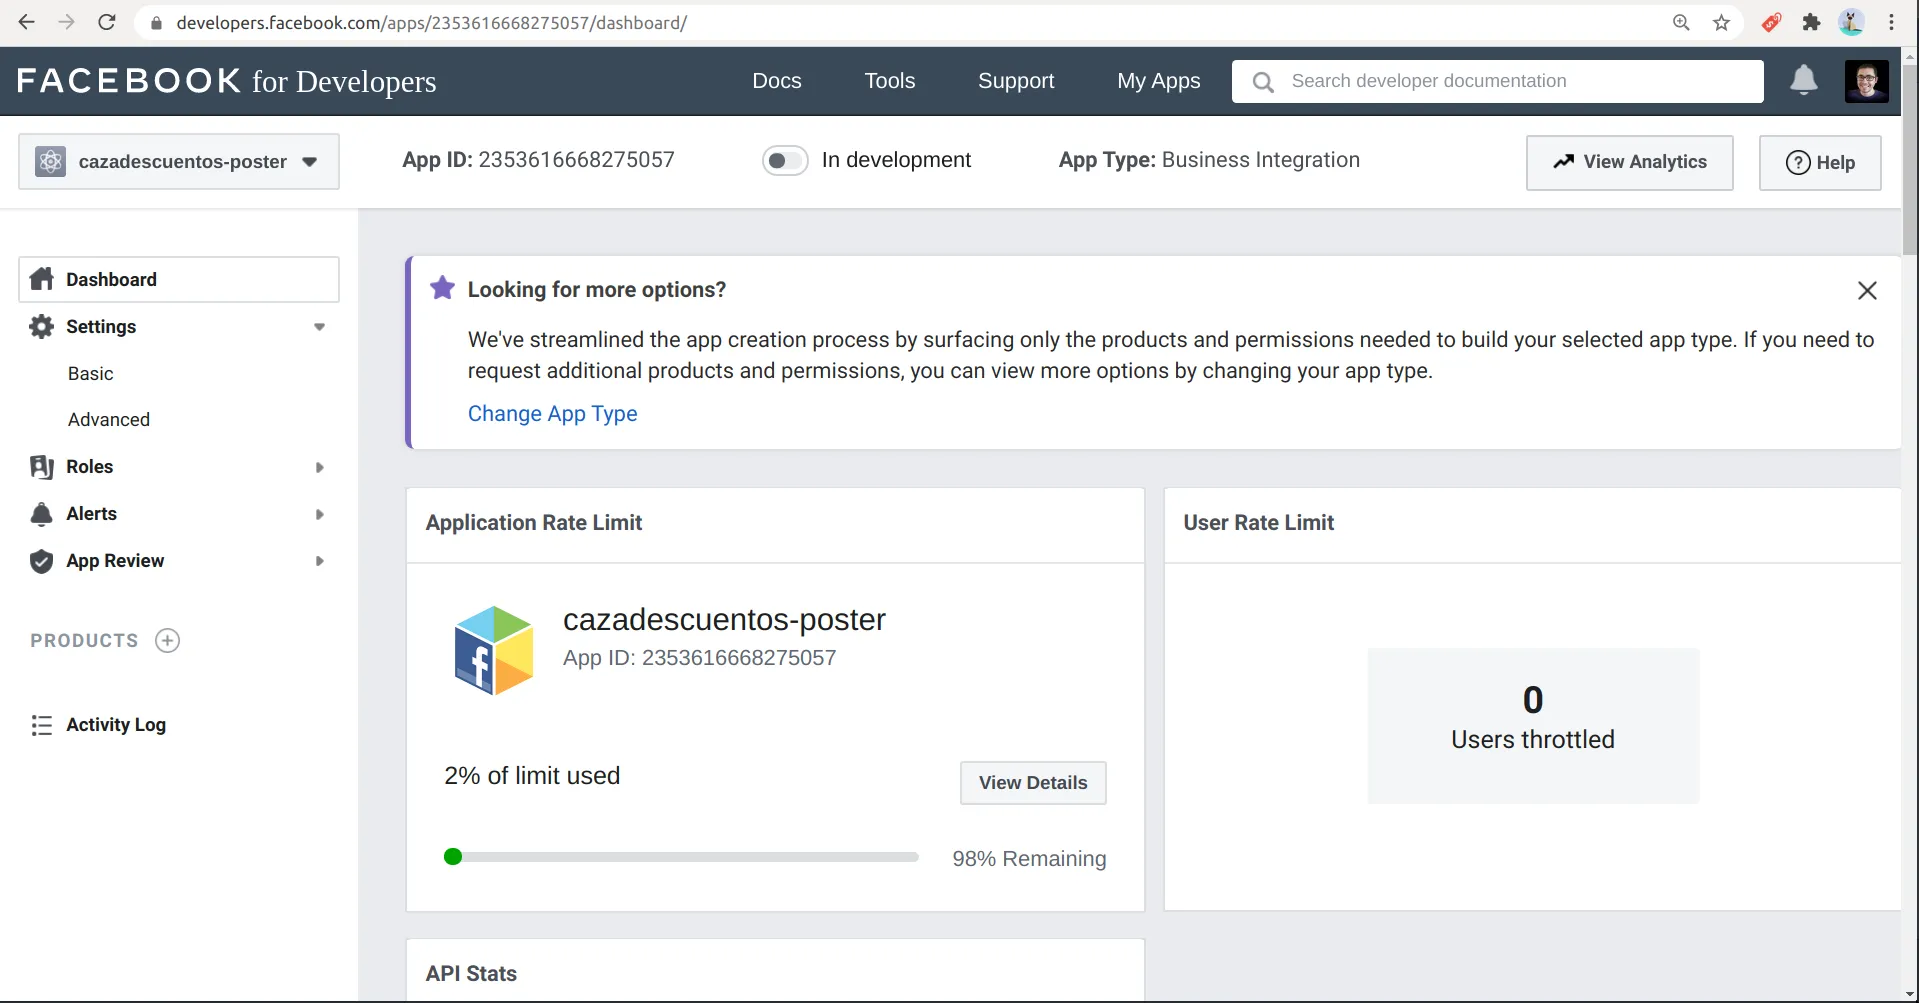Click the '0 Users throttled' box
Image resolution: width=1919 pixels, height=1003 pixels.
[x=1533, y=726]
